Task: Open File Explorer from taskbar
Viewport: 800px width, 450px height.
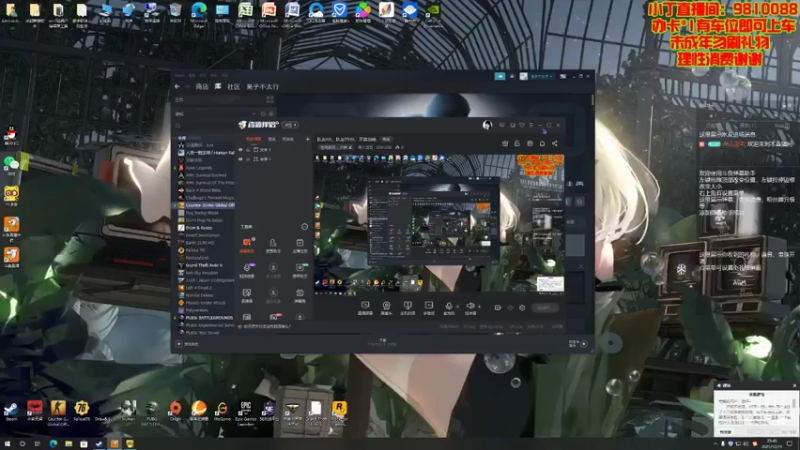Action: pyautogui.click(x=68, y=444)
